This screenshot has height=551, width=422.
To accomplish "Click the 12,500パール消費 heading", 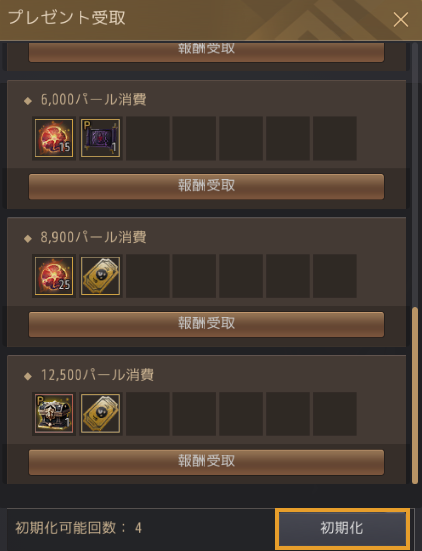I will (97, 375).
